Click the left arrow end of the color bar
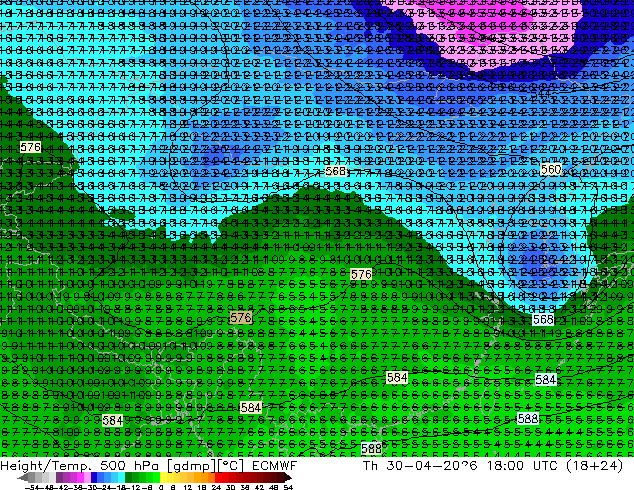The width and height of the screenshot is (634, 490). tap(23, 477)
